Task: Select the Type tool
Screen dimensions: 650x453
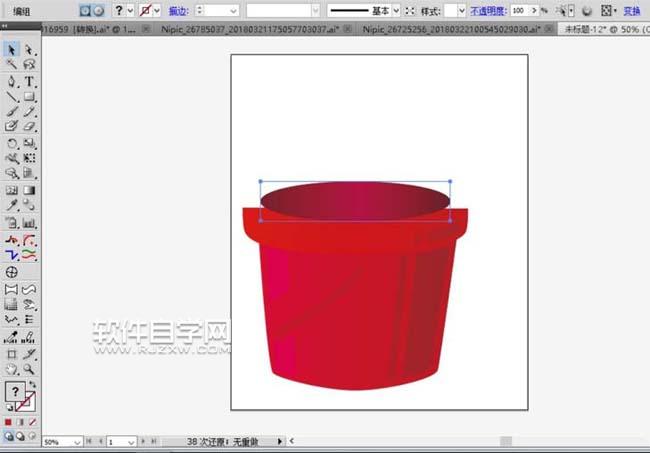Action: pyautogui.click(x=29, y=81)
